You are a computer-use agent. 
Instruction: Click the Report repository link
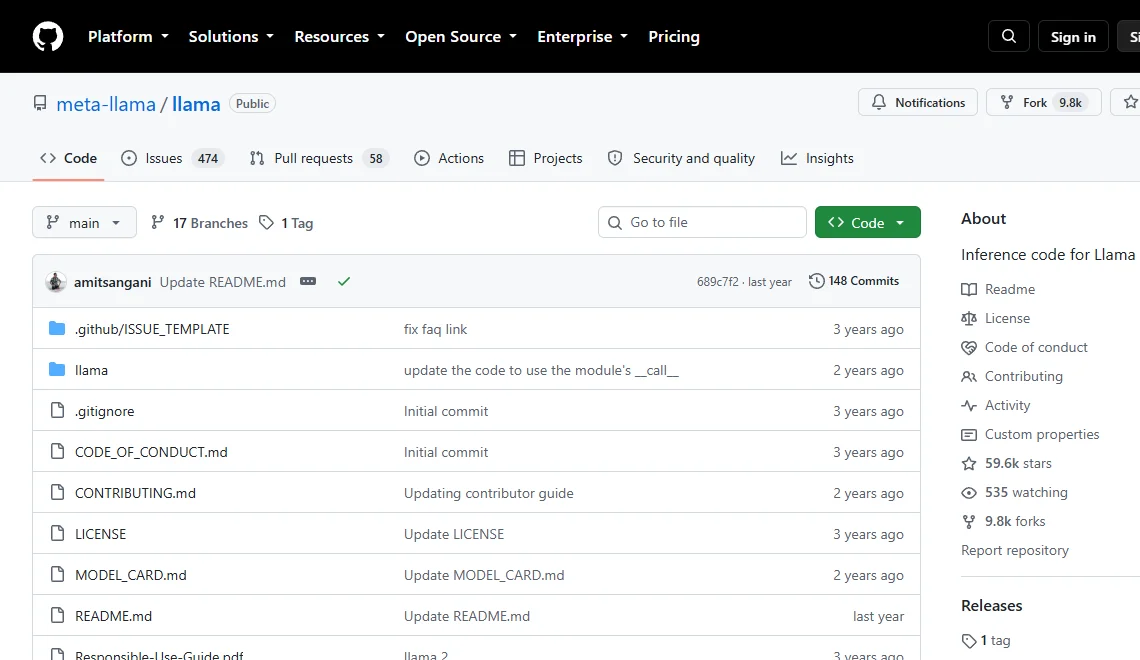(1015, 550)
